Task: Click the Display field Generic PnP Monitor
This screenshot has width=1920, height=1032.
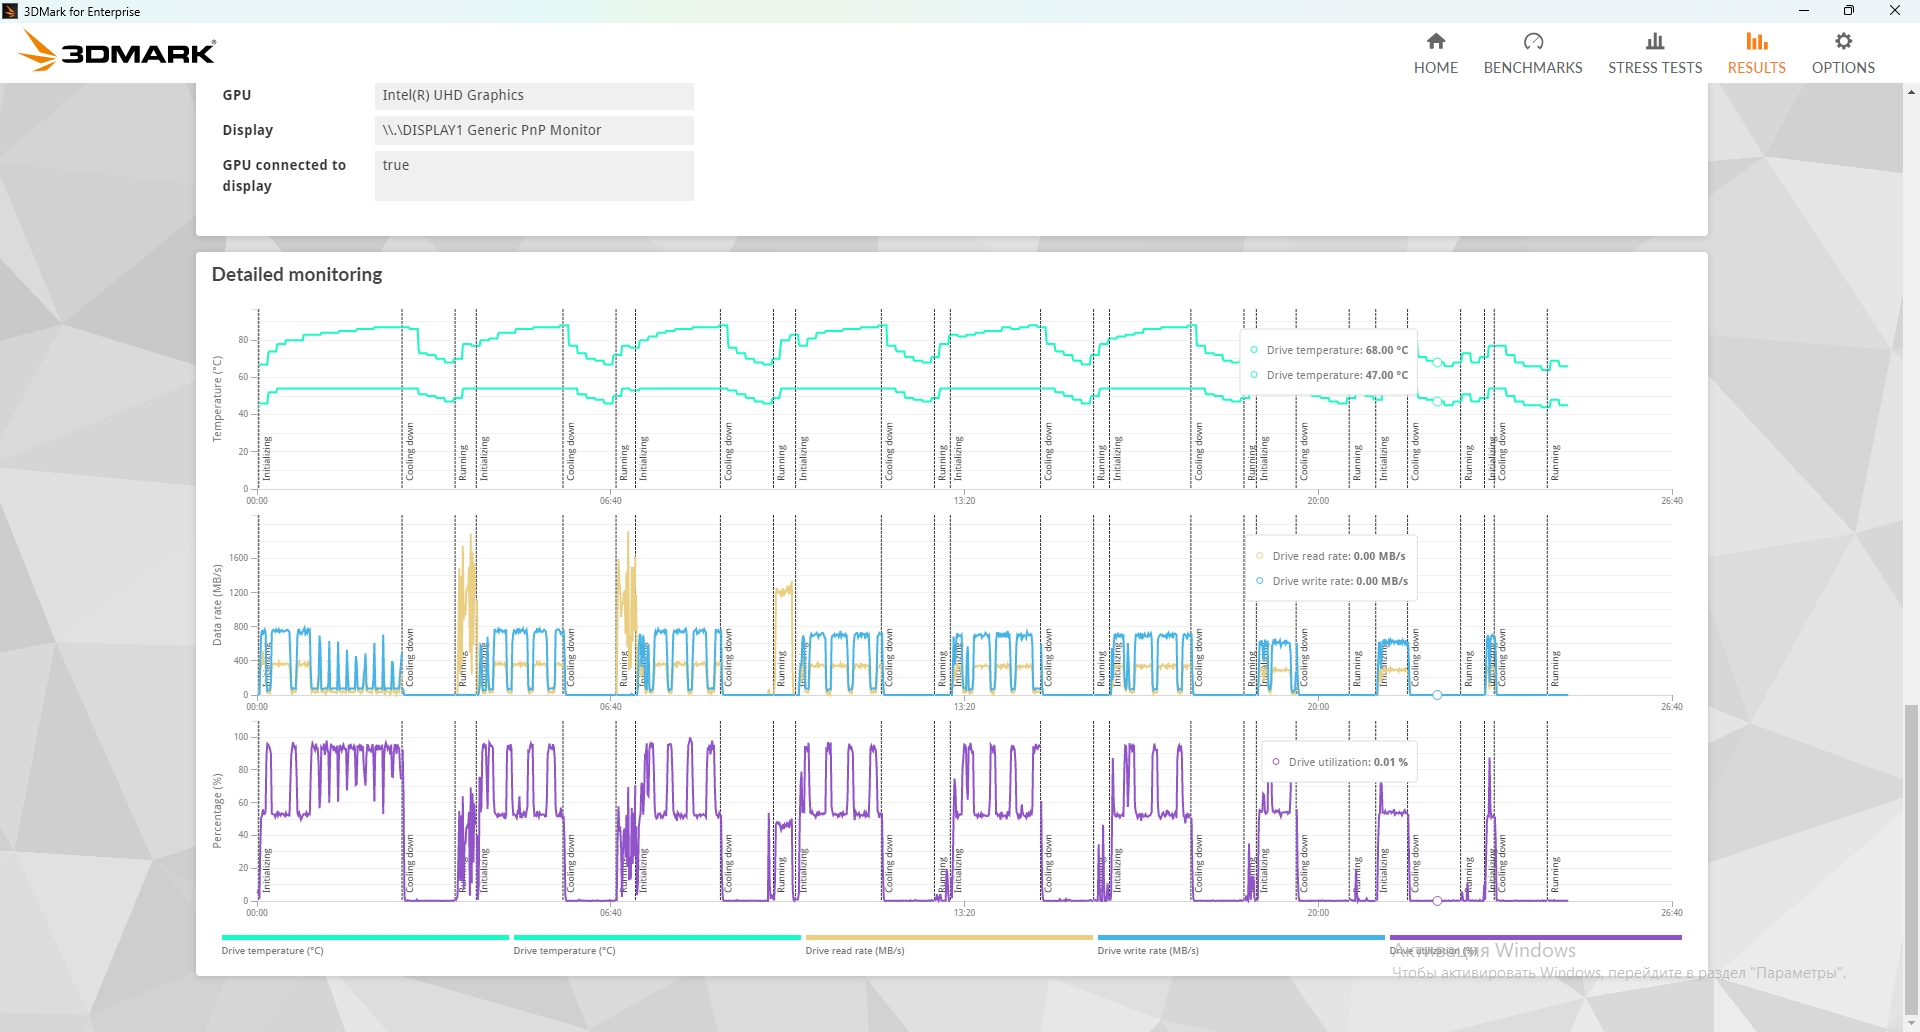Action: [x=534, y=131]
